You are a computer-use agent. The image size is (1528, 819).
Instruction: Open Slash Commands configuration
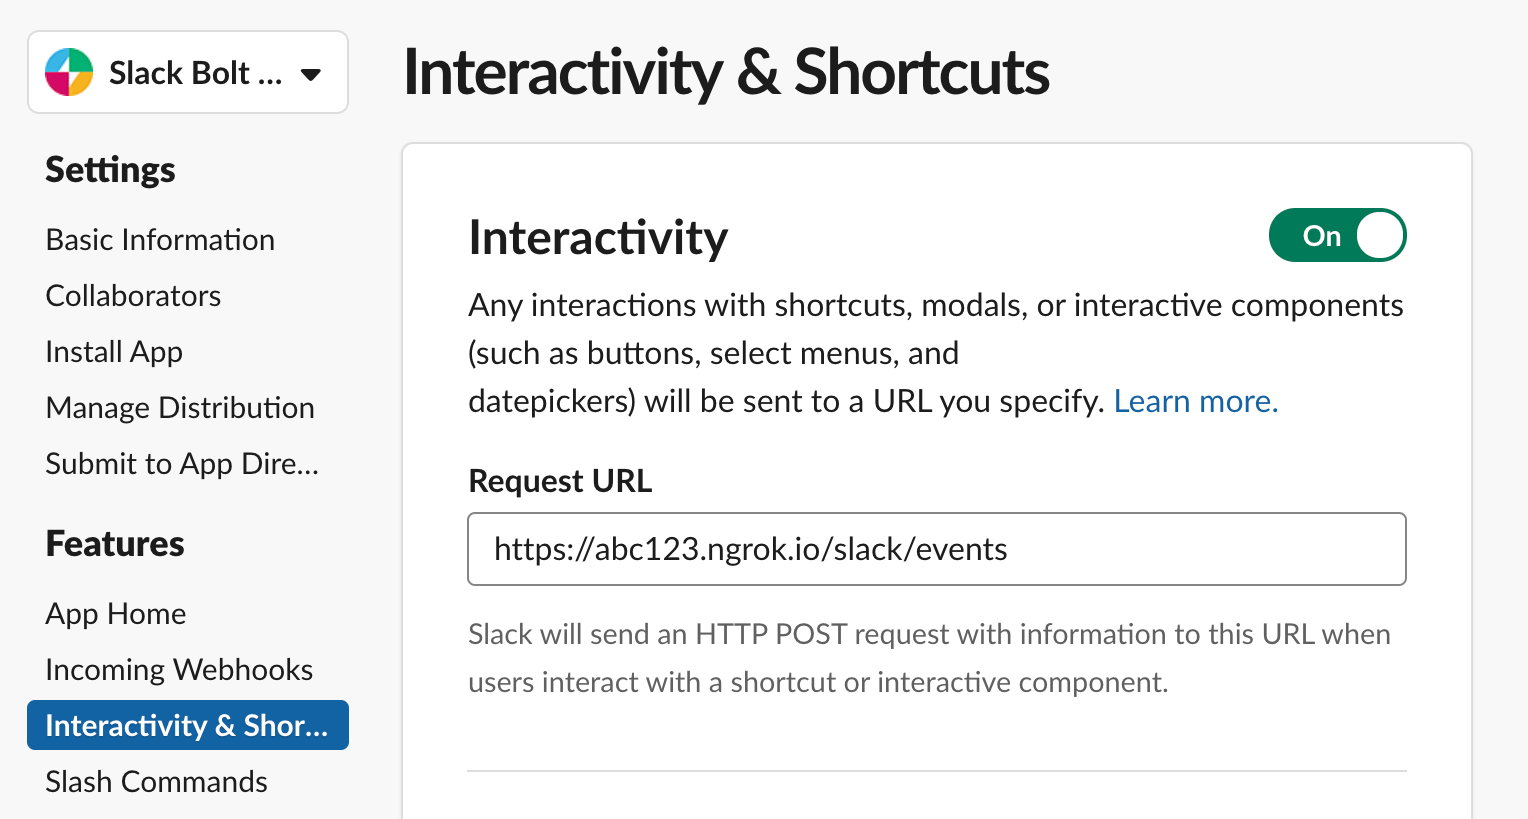point(156,781)
